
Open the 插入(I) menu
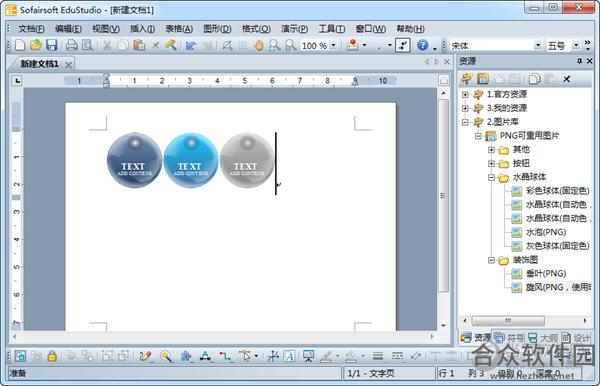point(142,29)
